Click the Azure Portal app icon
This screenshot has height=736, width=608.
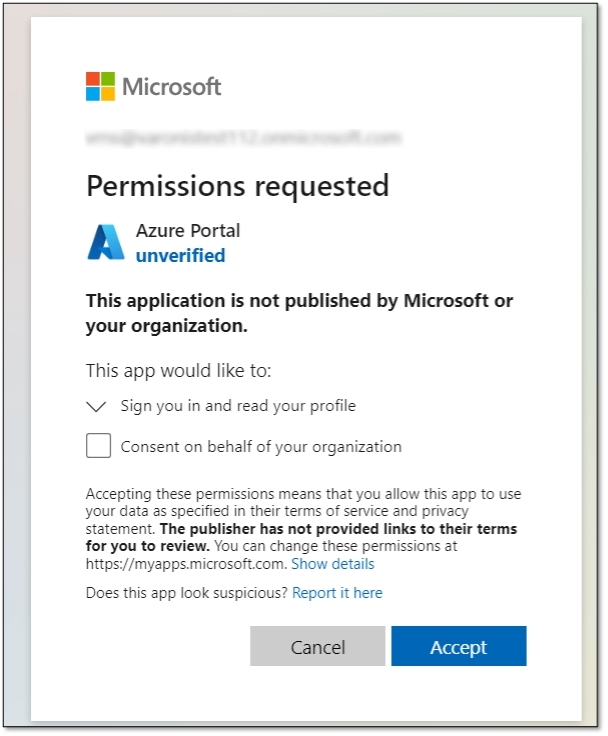click(106, 243)
